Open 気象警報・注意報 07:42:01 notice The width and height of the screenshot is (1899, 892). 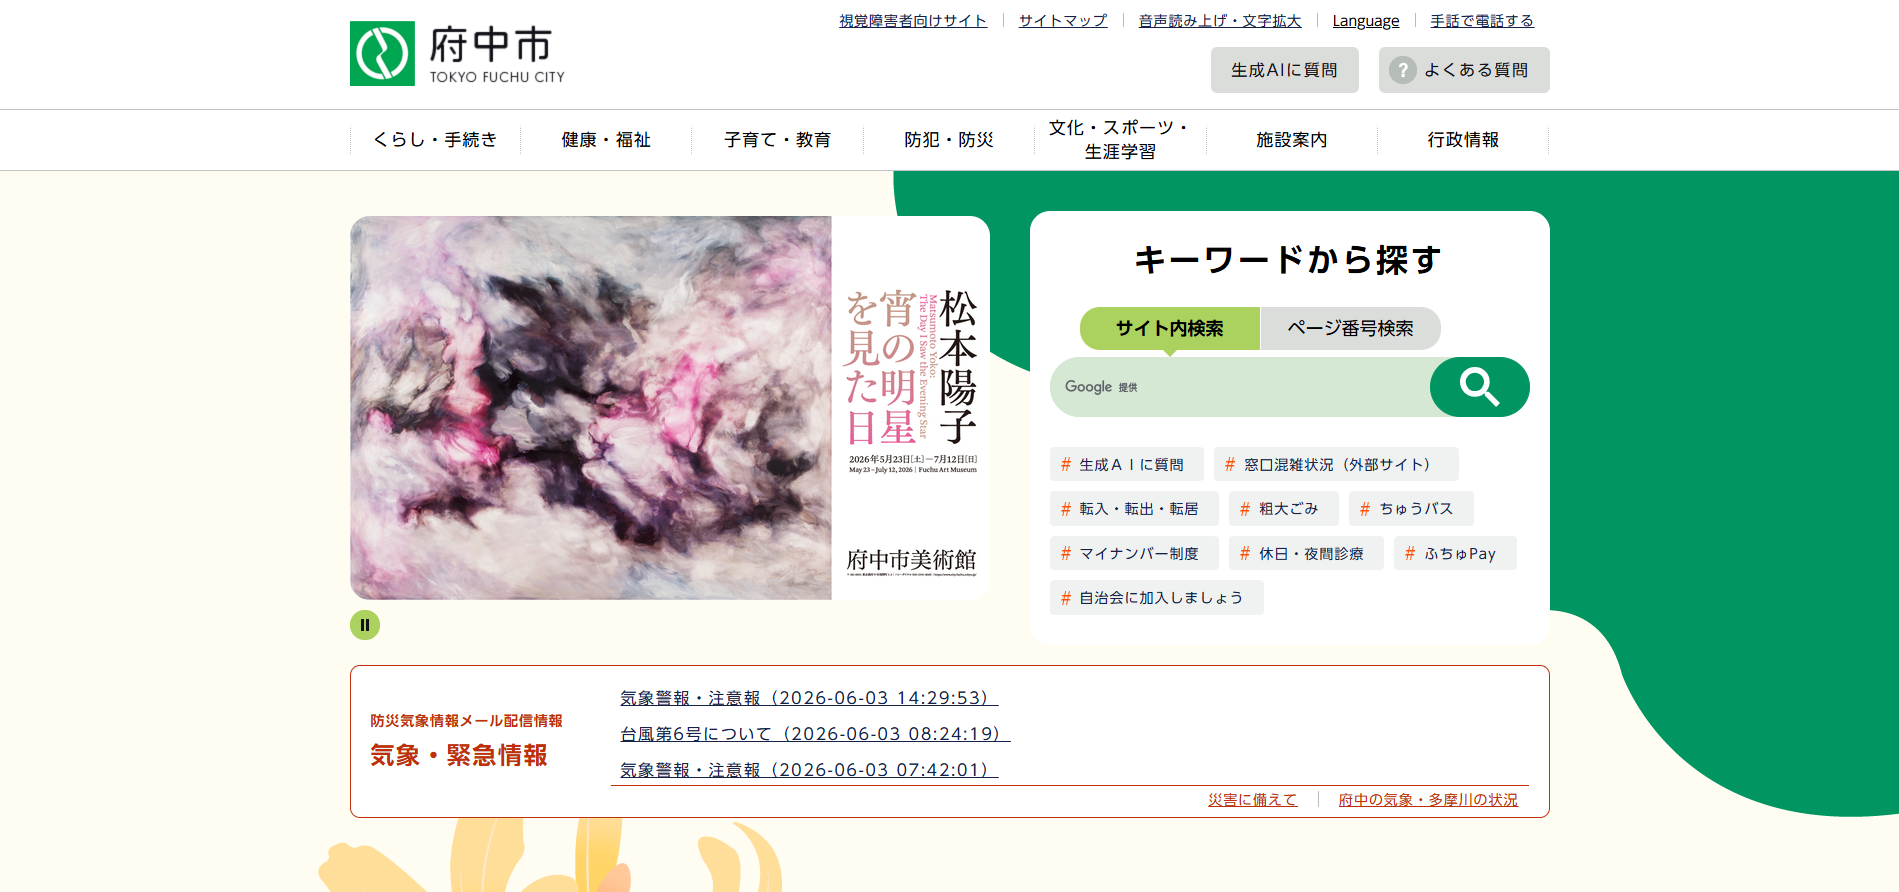(x=809, y=770)
